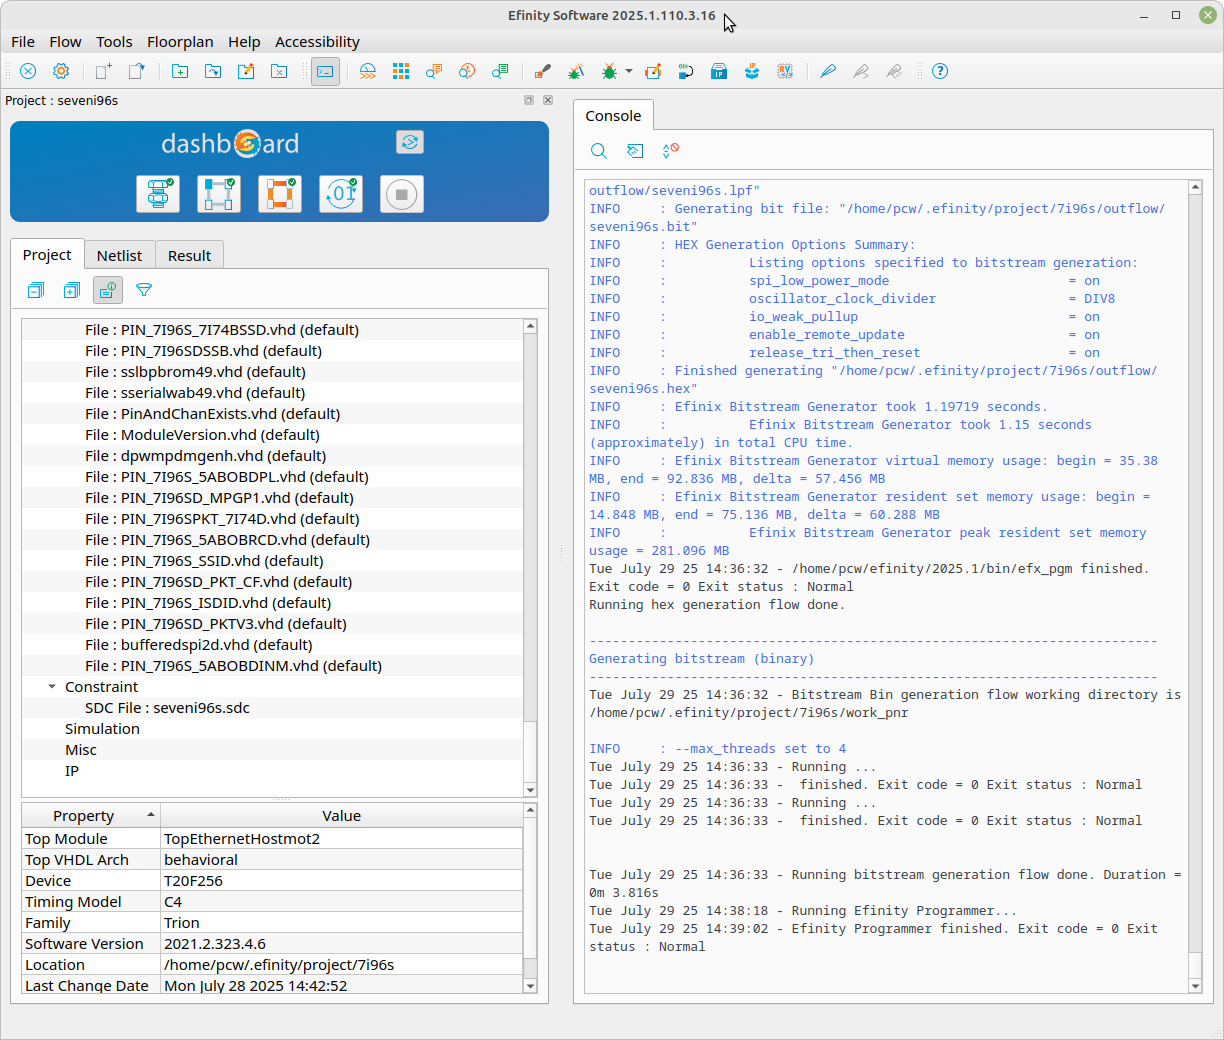Viewport: 1224px width, 1040px height.
Task: Click the project tree filter icon
Action: (144, 290)
